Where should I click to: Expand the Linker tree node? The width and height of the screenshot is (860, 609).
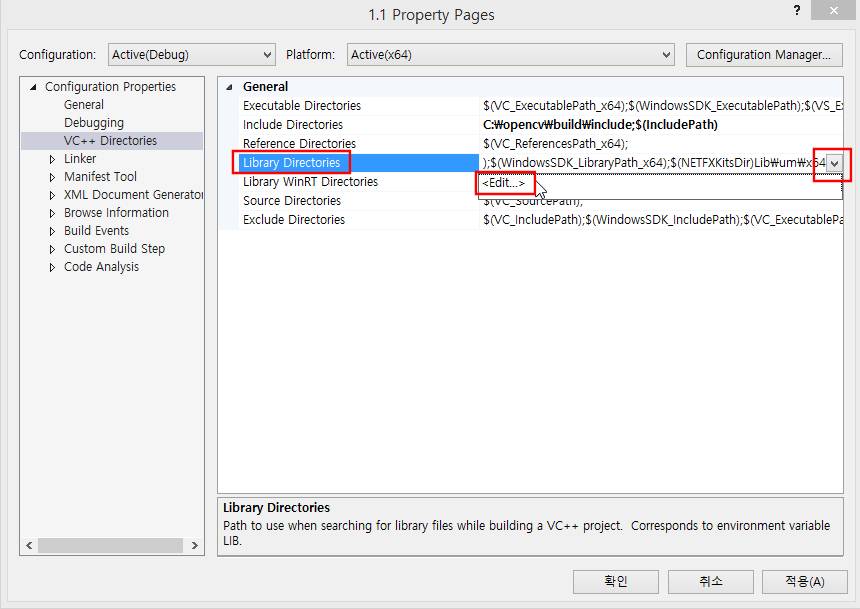click(52, 159)
